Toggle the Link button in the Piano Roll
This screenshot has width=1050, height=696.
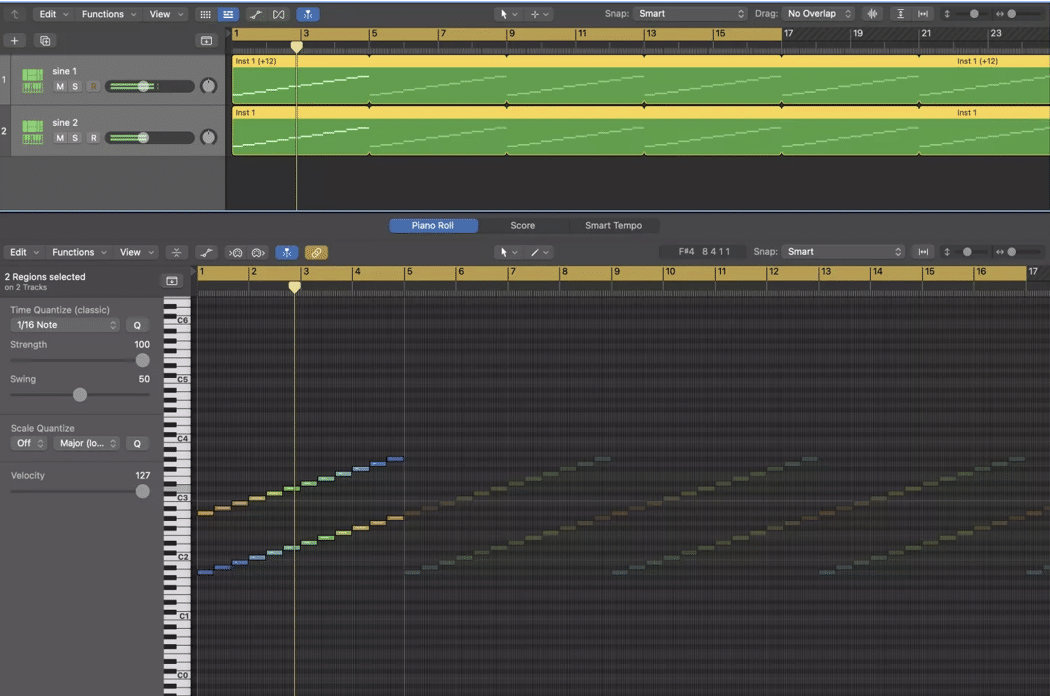click(x=316, y=253)
